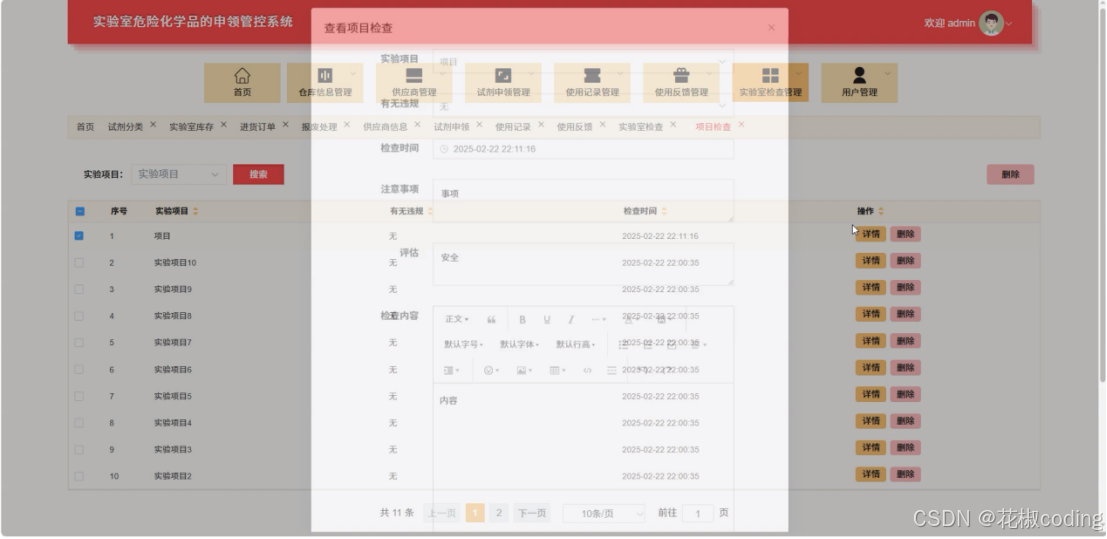
Task: Click the 下一页 pagination button
Action: [532, 513]
